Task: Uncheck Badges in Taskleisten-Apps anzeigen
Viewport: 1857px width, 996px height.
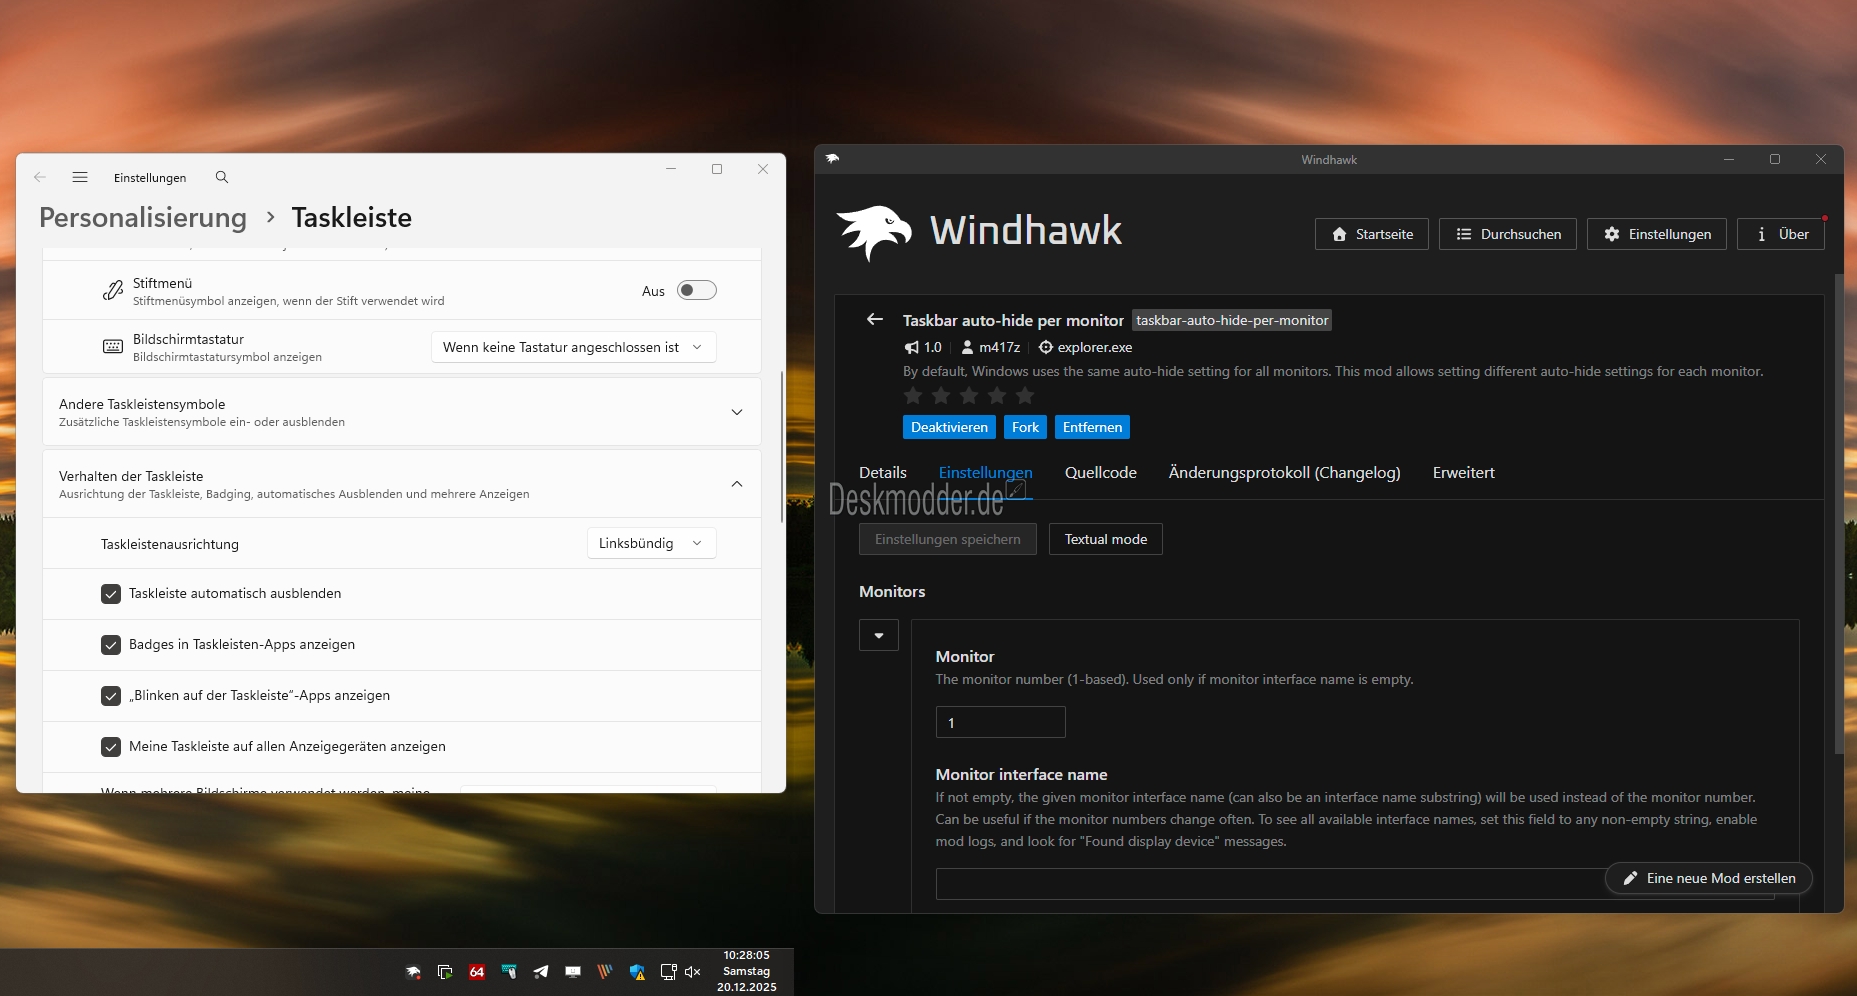Action: [x=111, y=645]
